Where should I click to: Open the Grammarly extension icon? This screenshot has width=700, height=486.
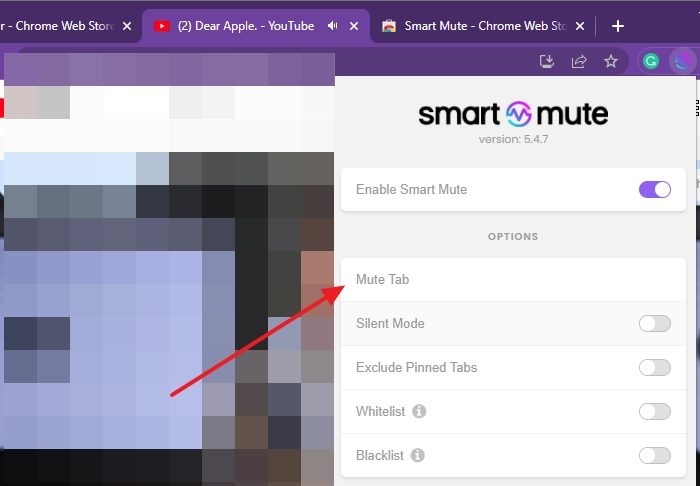point(651,61)
